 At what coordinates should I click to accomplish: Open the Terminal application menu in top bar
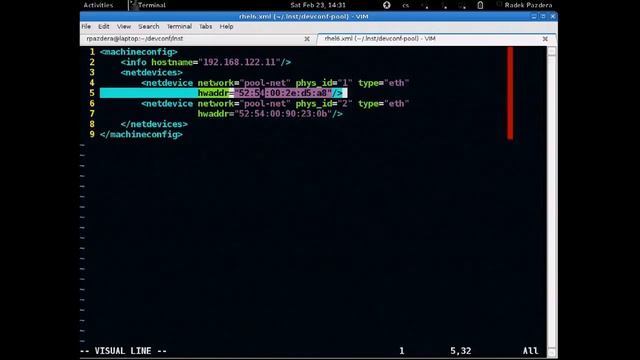tap(147, 5)
